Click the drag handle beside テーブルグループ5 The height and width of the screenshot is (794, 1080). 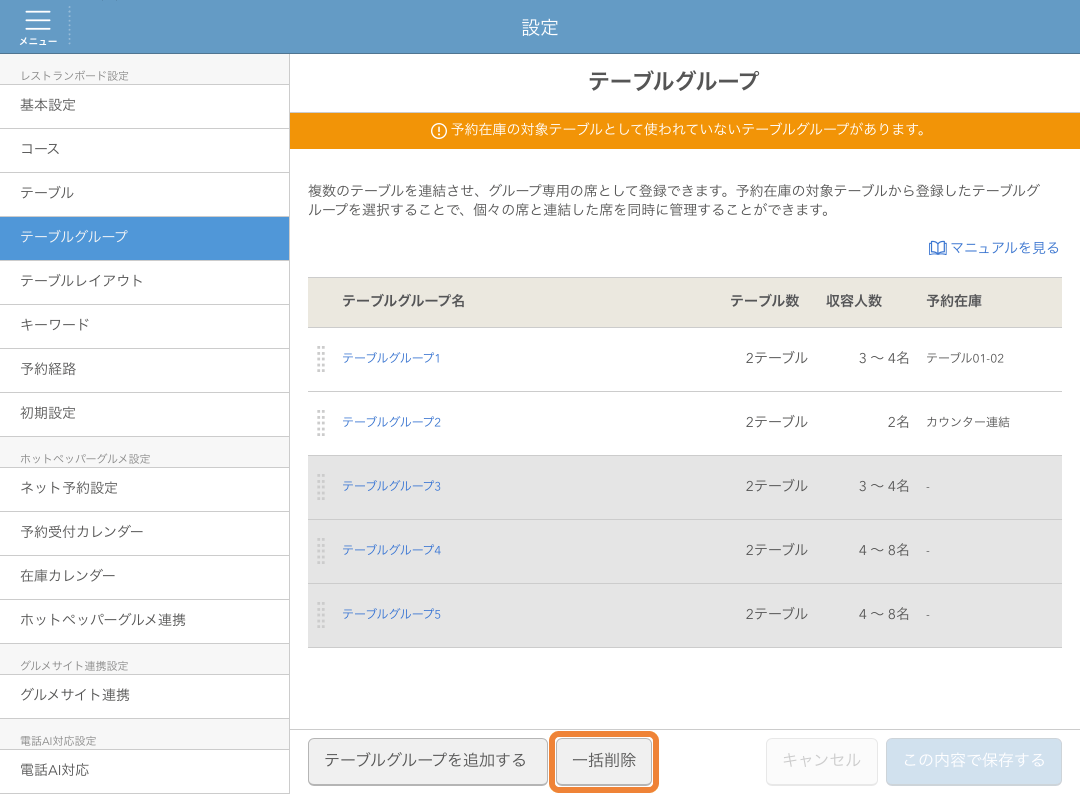click(321, 613)
